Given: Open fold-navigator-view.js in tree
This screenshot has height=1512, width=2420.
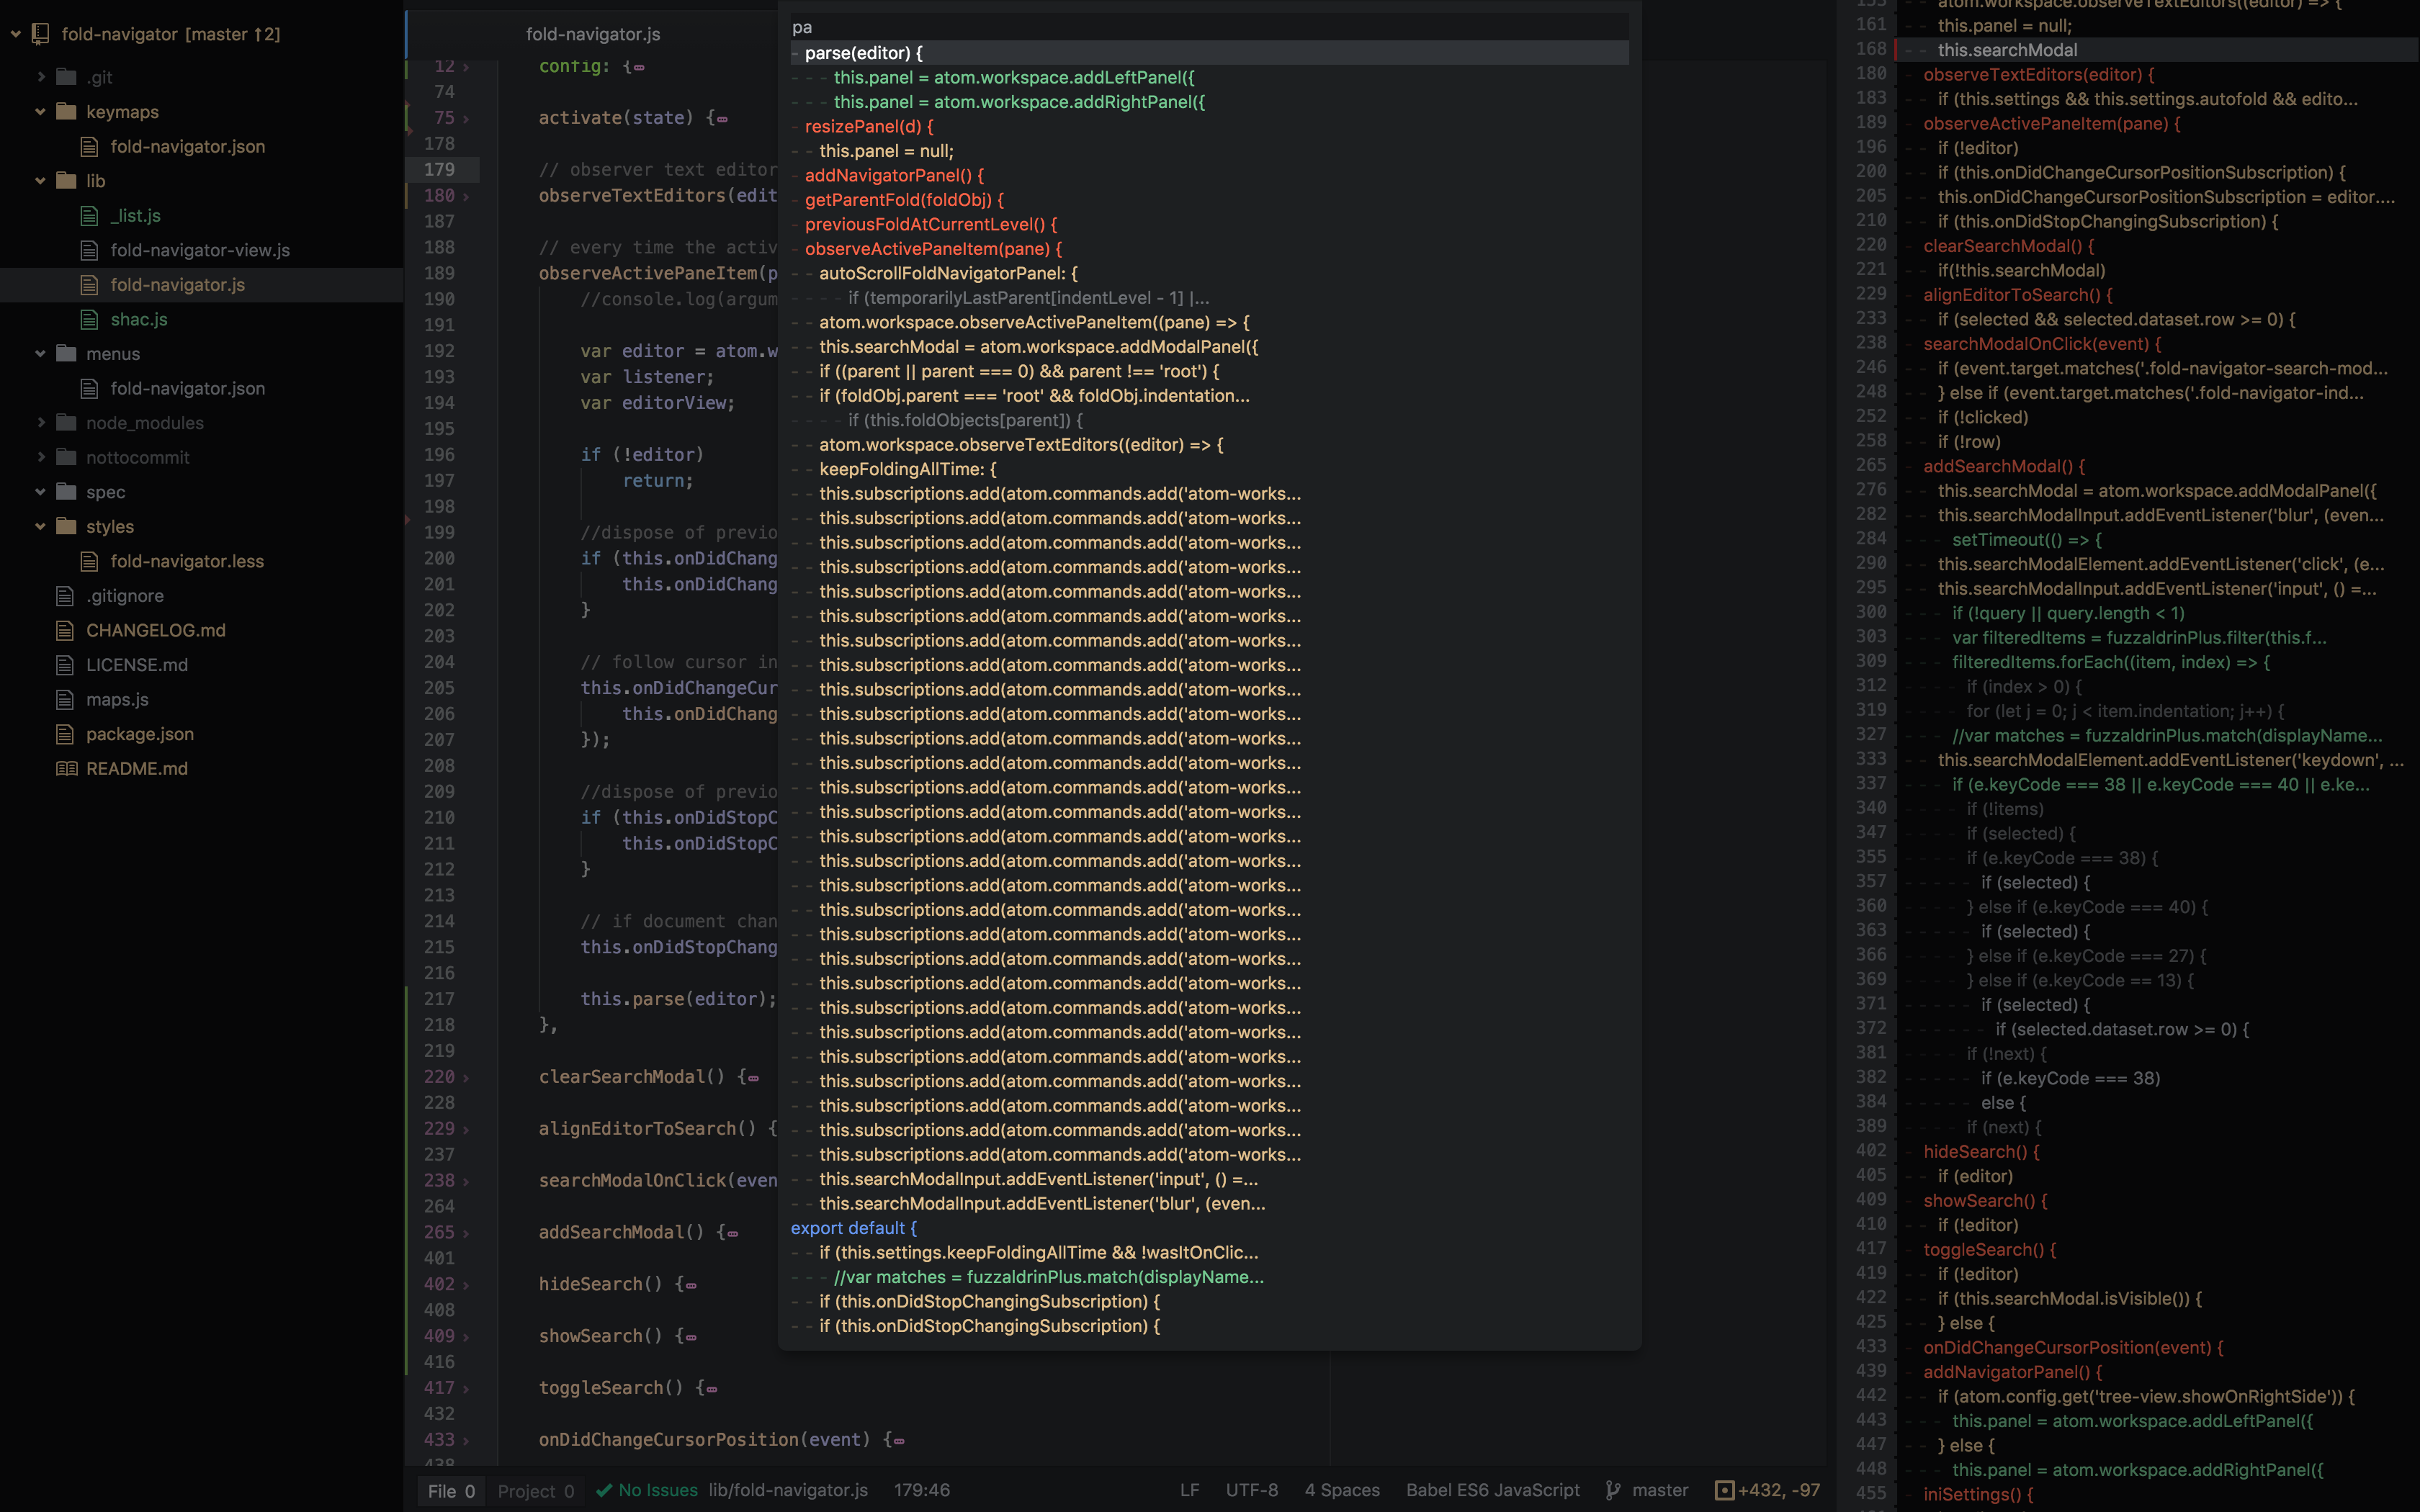Looking at the screenshot, I should point(200,250).
